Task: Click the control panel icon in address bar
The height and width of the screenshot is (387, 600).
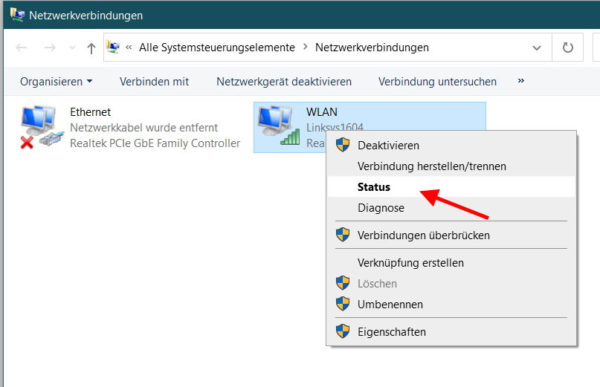Action: click(x=113, y=47)
